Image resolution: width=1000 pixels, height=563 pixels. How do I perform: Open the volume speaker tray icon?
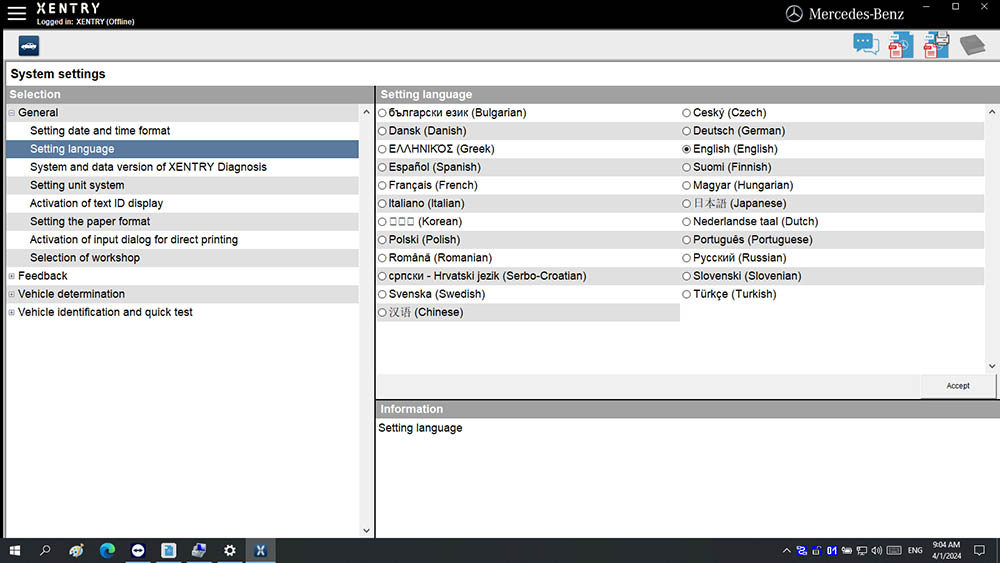(x=877, y=551)
